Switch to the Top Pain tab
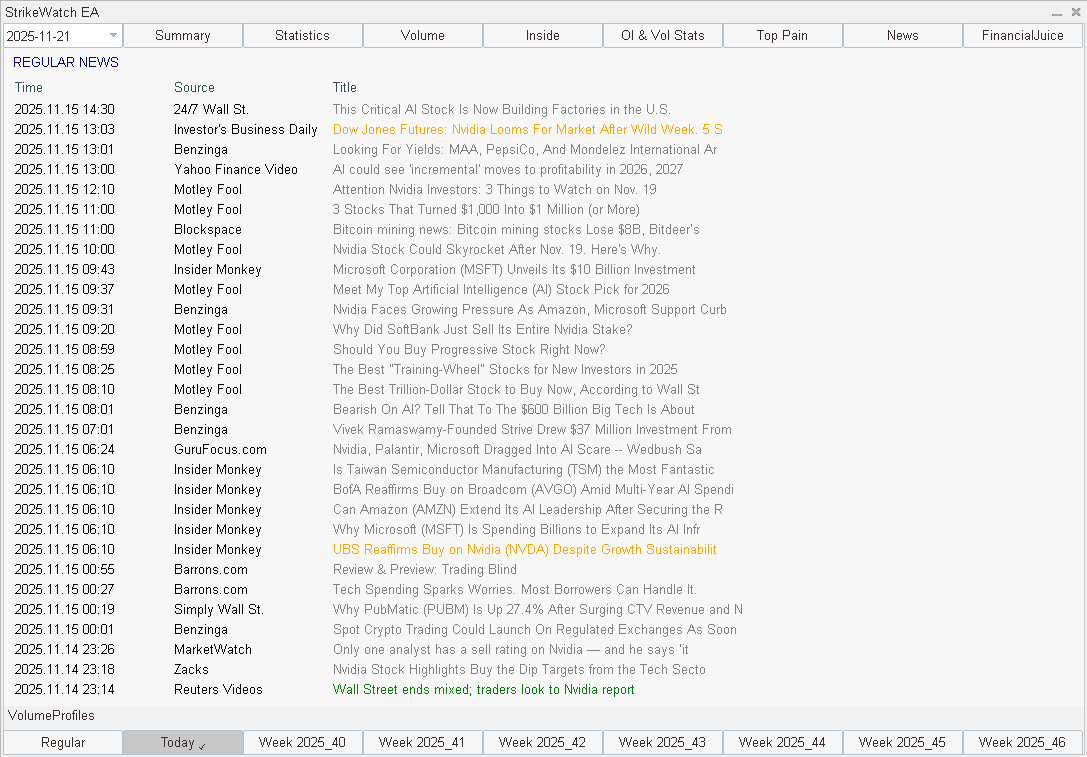The width and height of the screenshot is (1087, 757). [782, 35]
